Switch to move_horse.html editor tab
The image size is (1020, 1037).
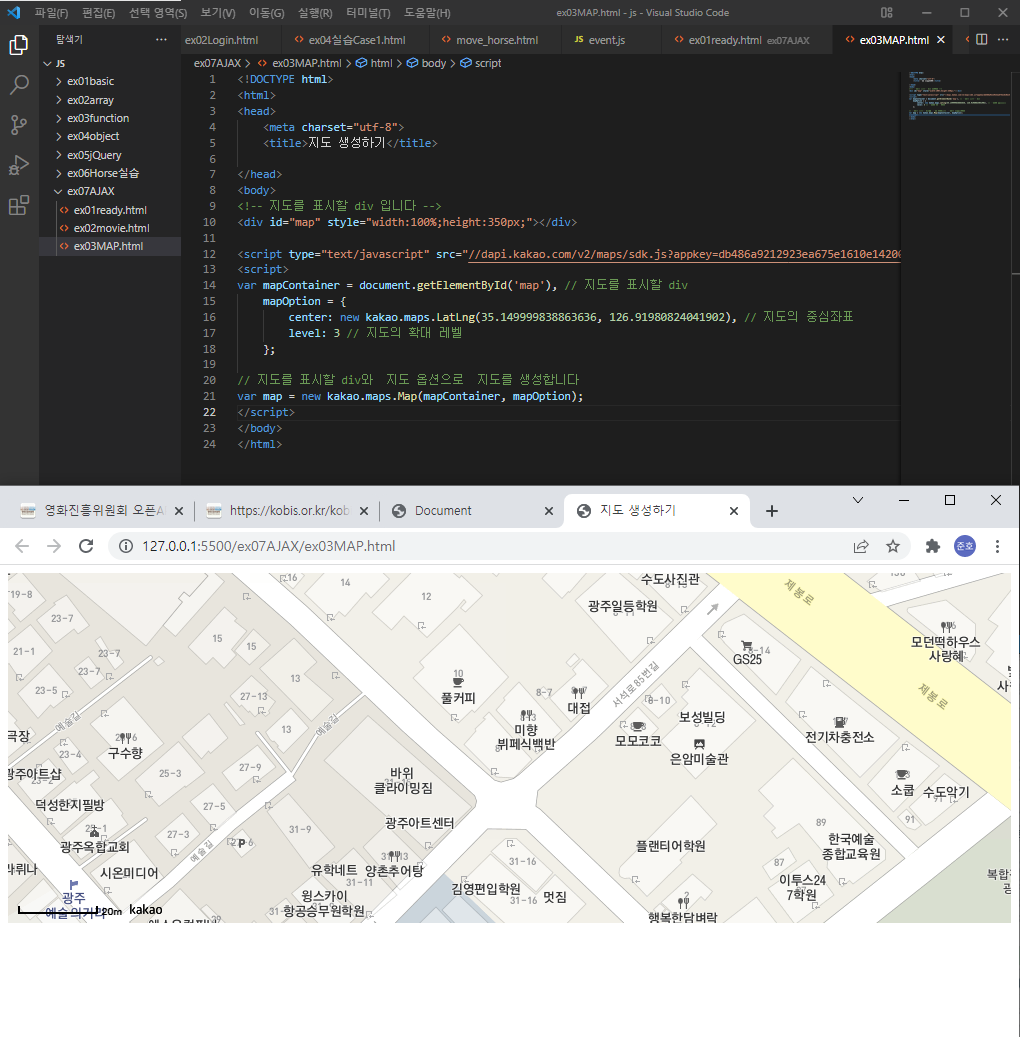click(497, 40)
